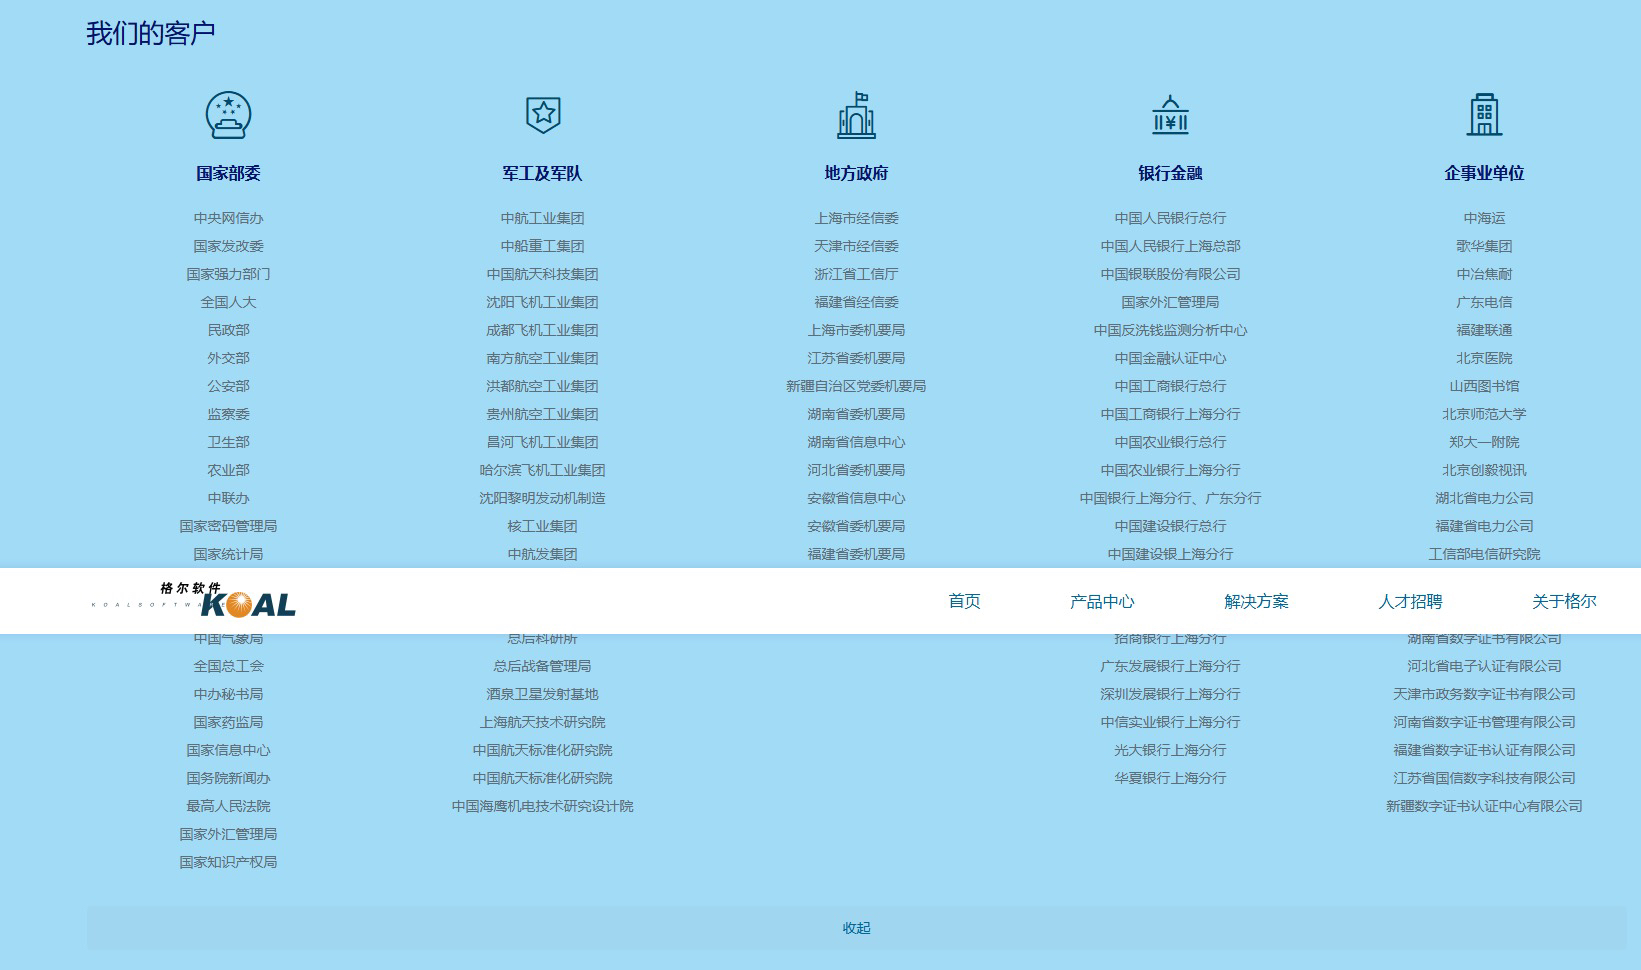Click the 国家部委 emblem icon
The height and width of the screenshot is (970, 1641).
pos(228,115)
